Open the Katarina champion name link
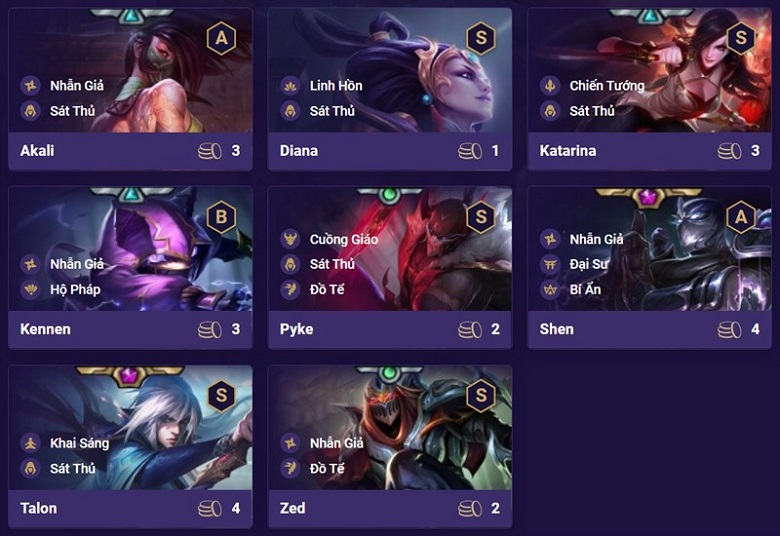Image resolution: width=780 pixels, height=536 pixels. click(568, 151)
